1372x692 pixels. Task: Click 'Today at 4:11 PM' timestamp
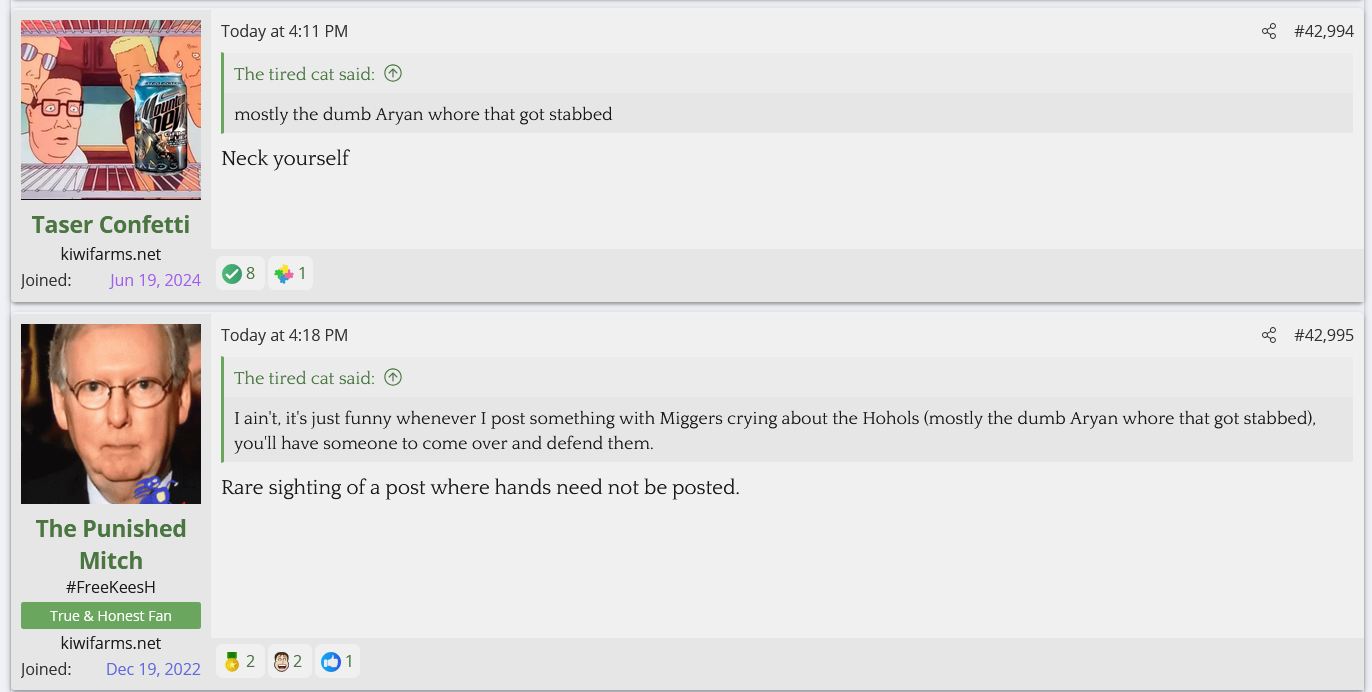coord(284,31)
